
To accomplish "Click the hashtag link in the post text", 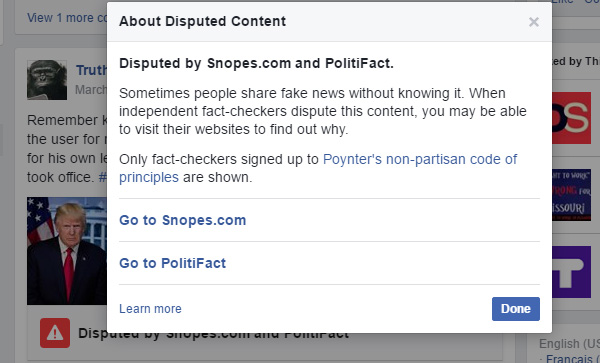I will point(103,177).
